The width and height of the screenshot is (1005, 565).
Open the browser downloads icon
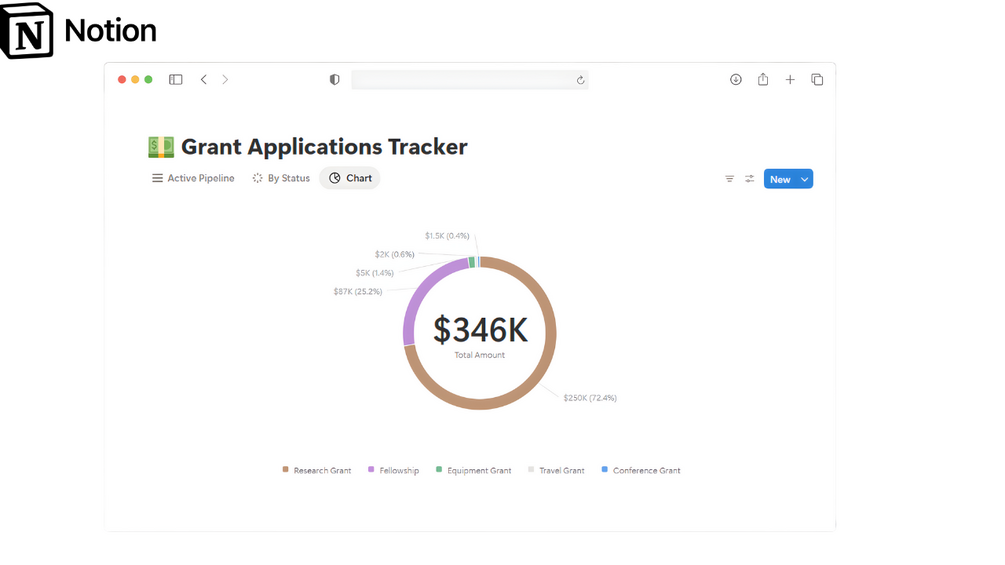pos(736,80)
